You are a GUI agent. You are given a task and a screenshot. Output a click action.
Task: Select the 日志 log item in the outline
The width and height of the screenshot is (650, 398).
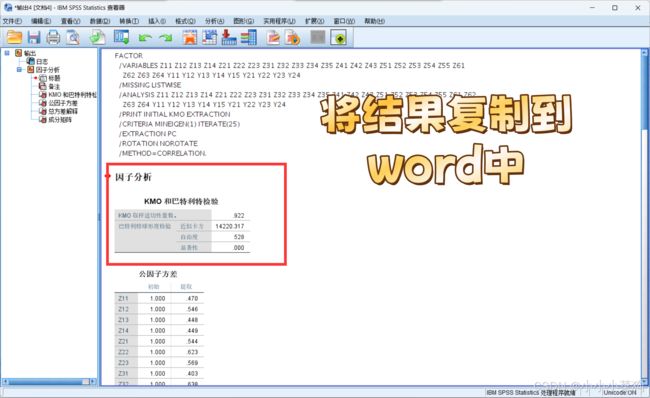point(42,61)
